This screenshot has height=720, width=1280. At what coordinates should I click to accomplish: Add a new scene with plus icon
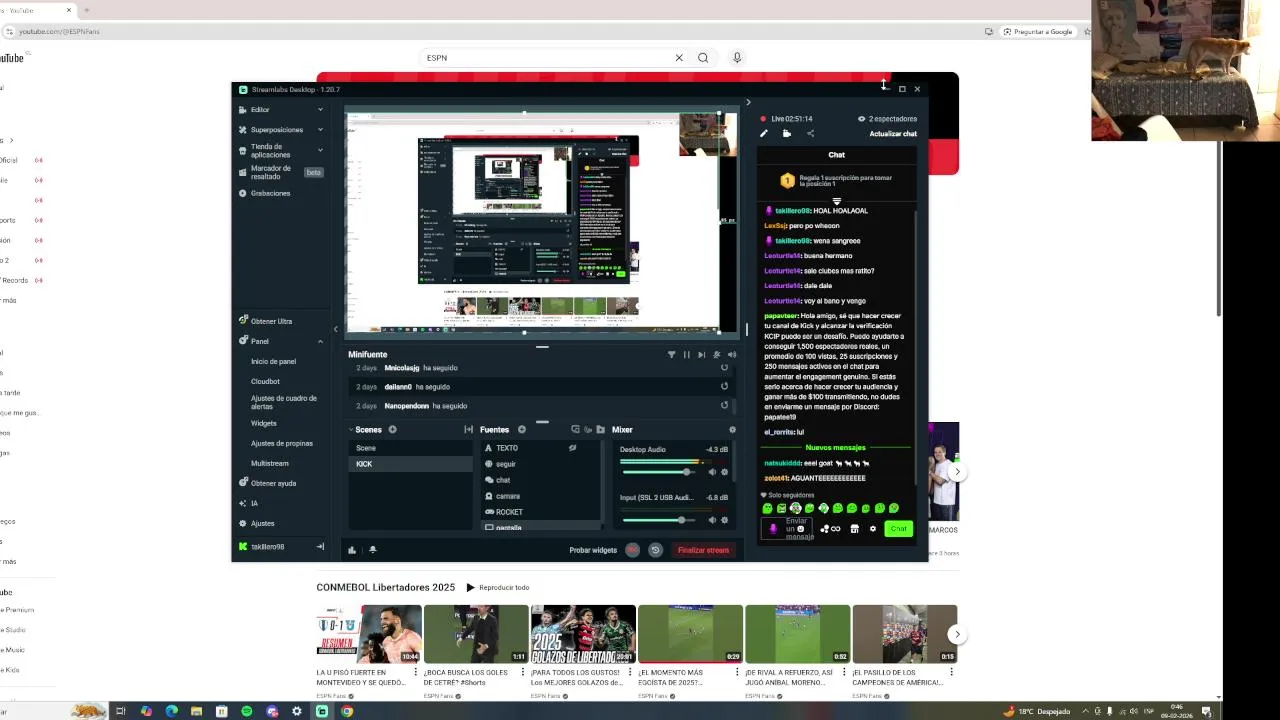pos(392,430)
